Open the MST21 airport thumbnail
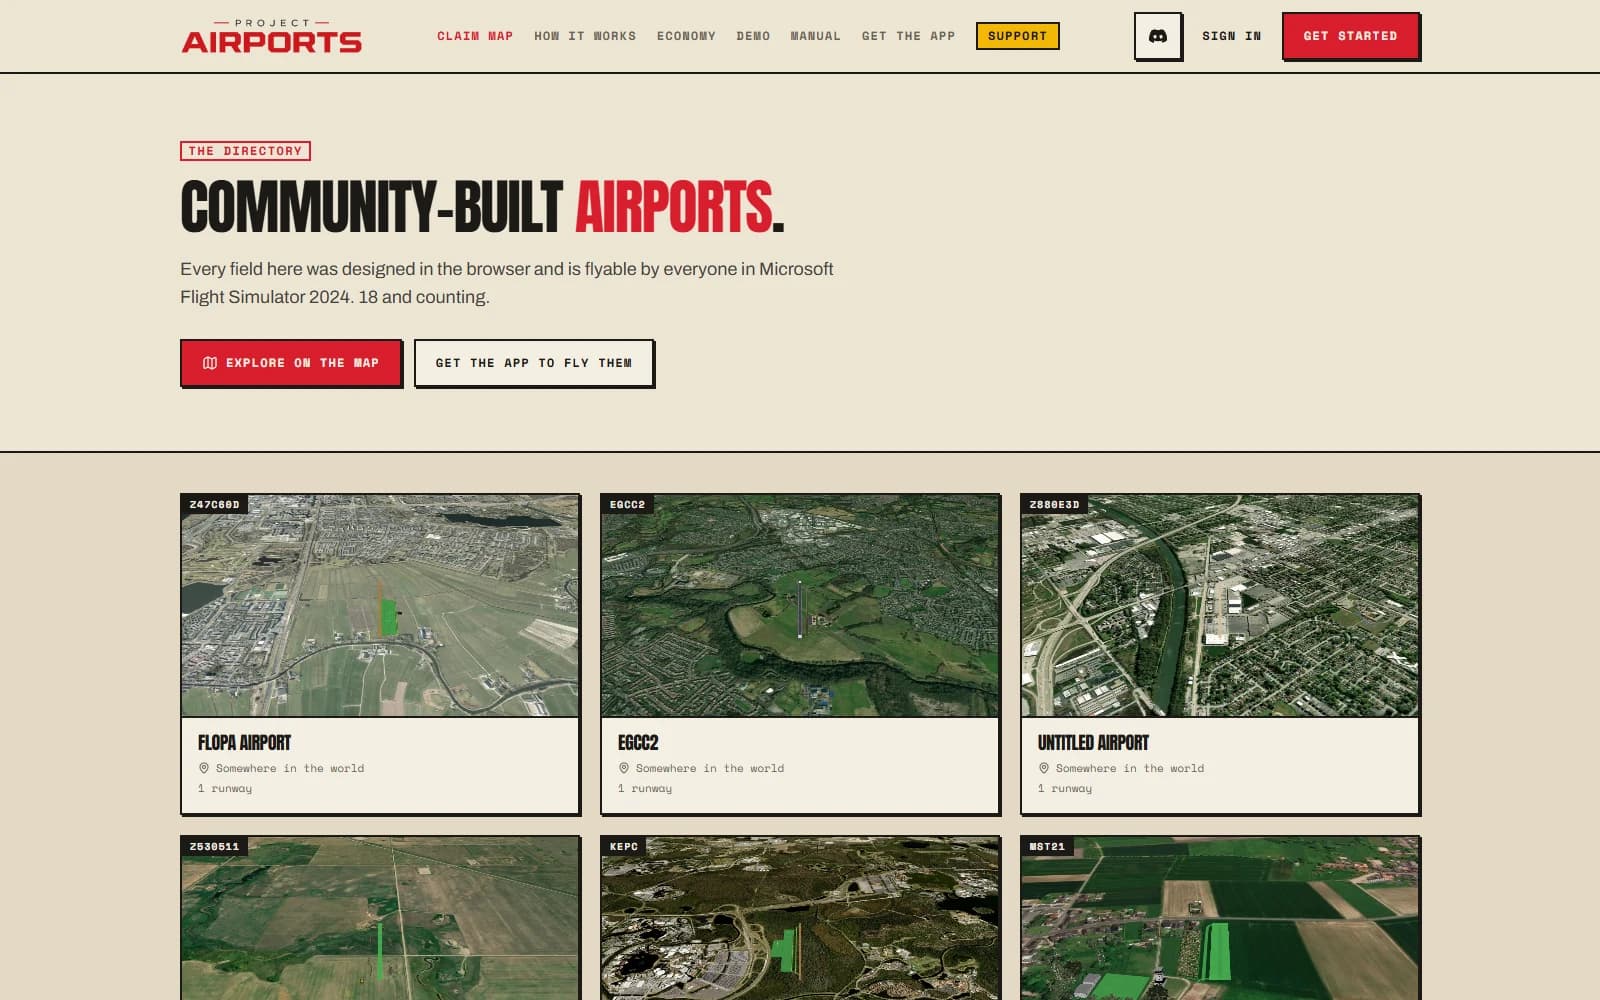 pyautogui.click(x=1220, y=918)
